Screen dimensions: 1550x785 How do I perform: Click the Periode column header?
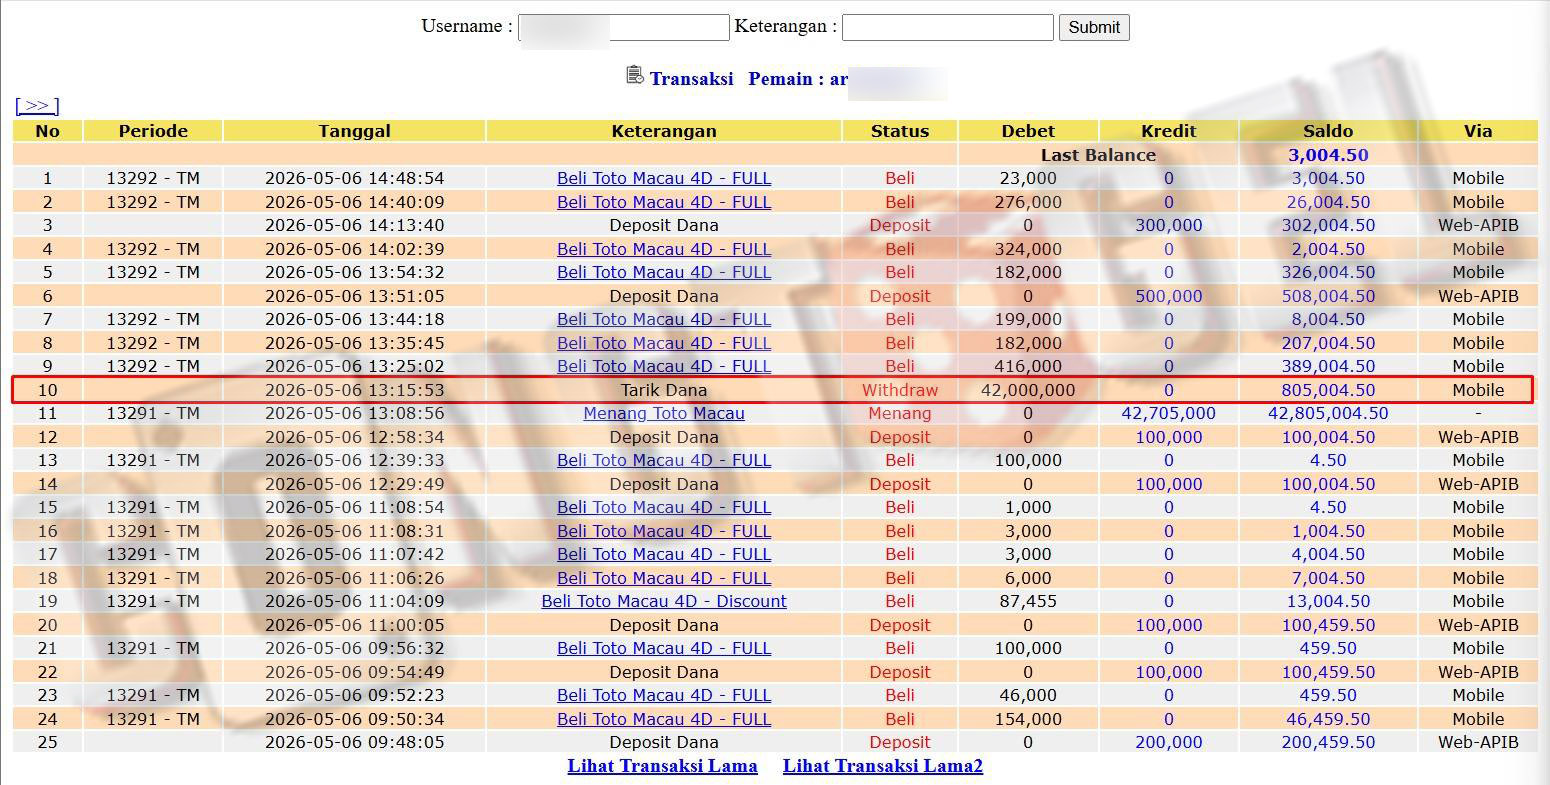point(153,131)
